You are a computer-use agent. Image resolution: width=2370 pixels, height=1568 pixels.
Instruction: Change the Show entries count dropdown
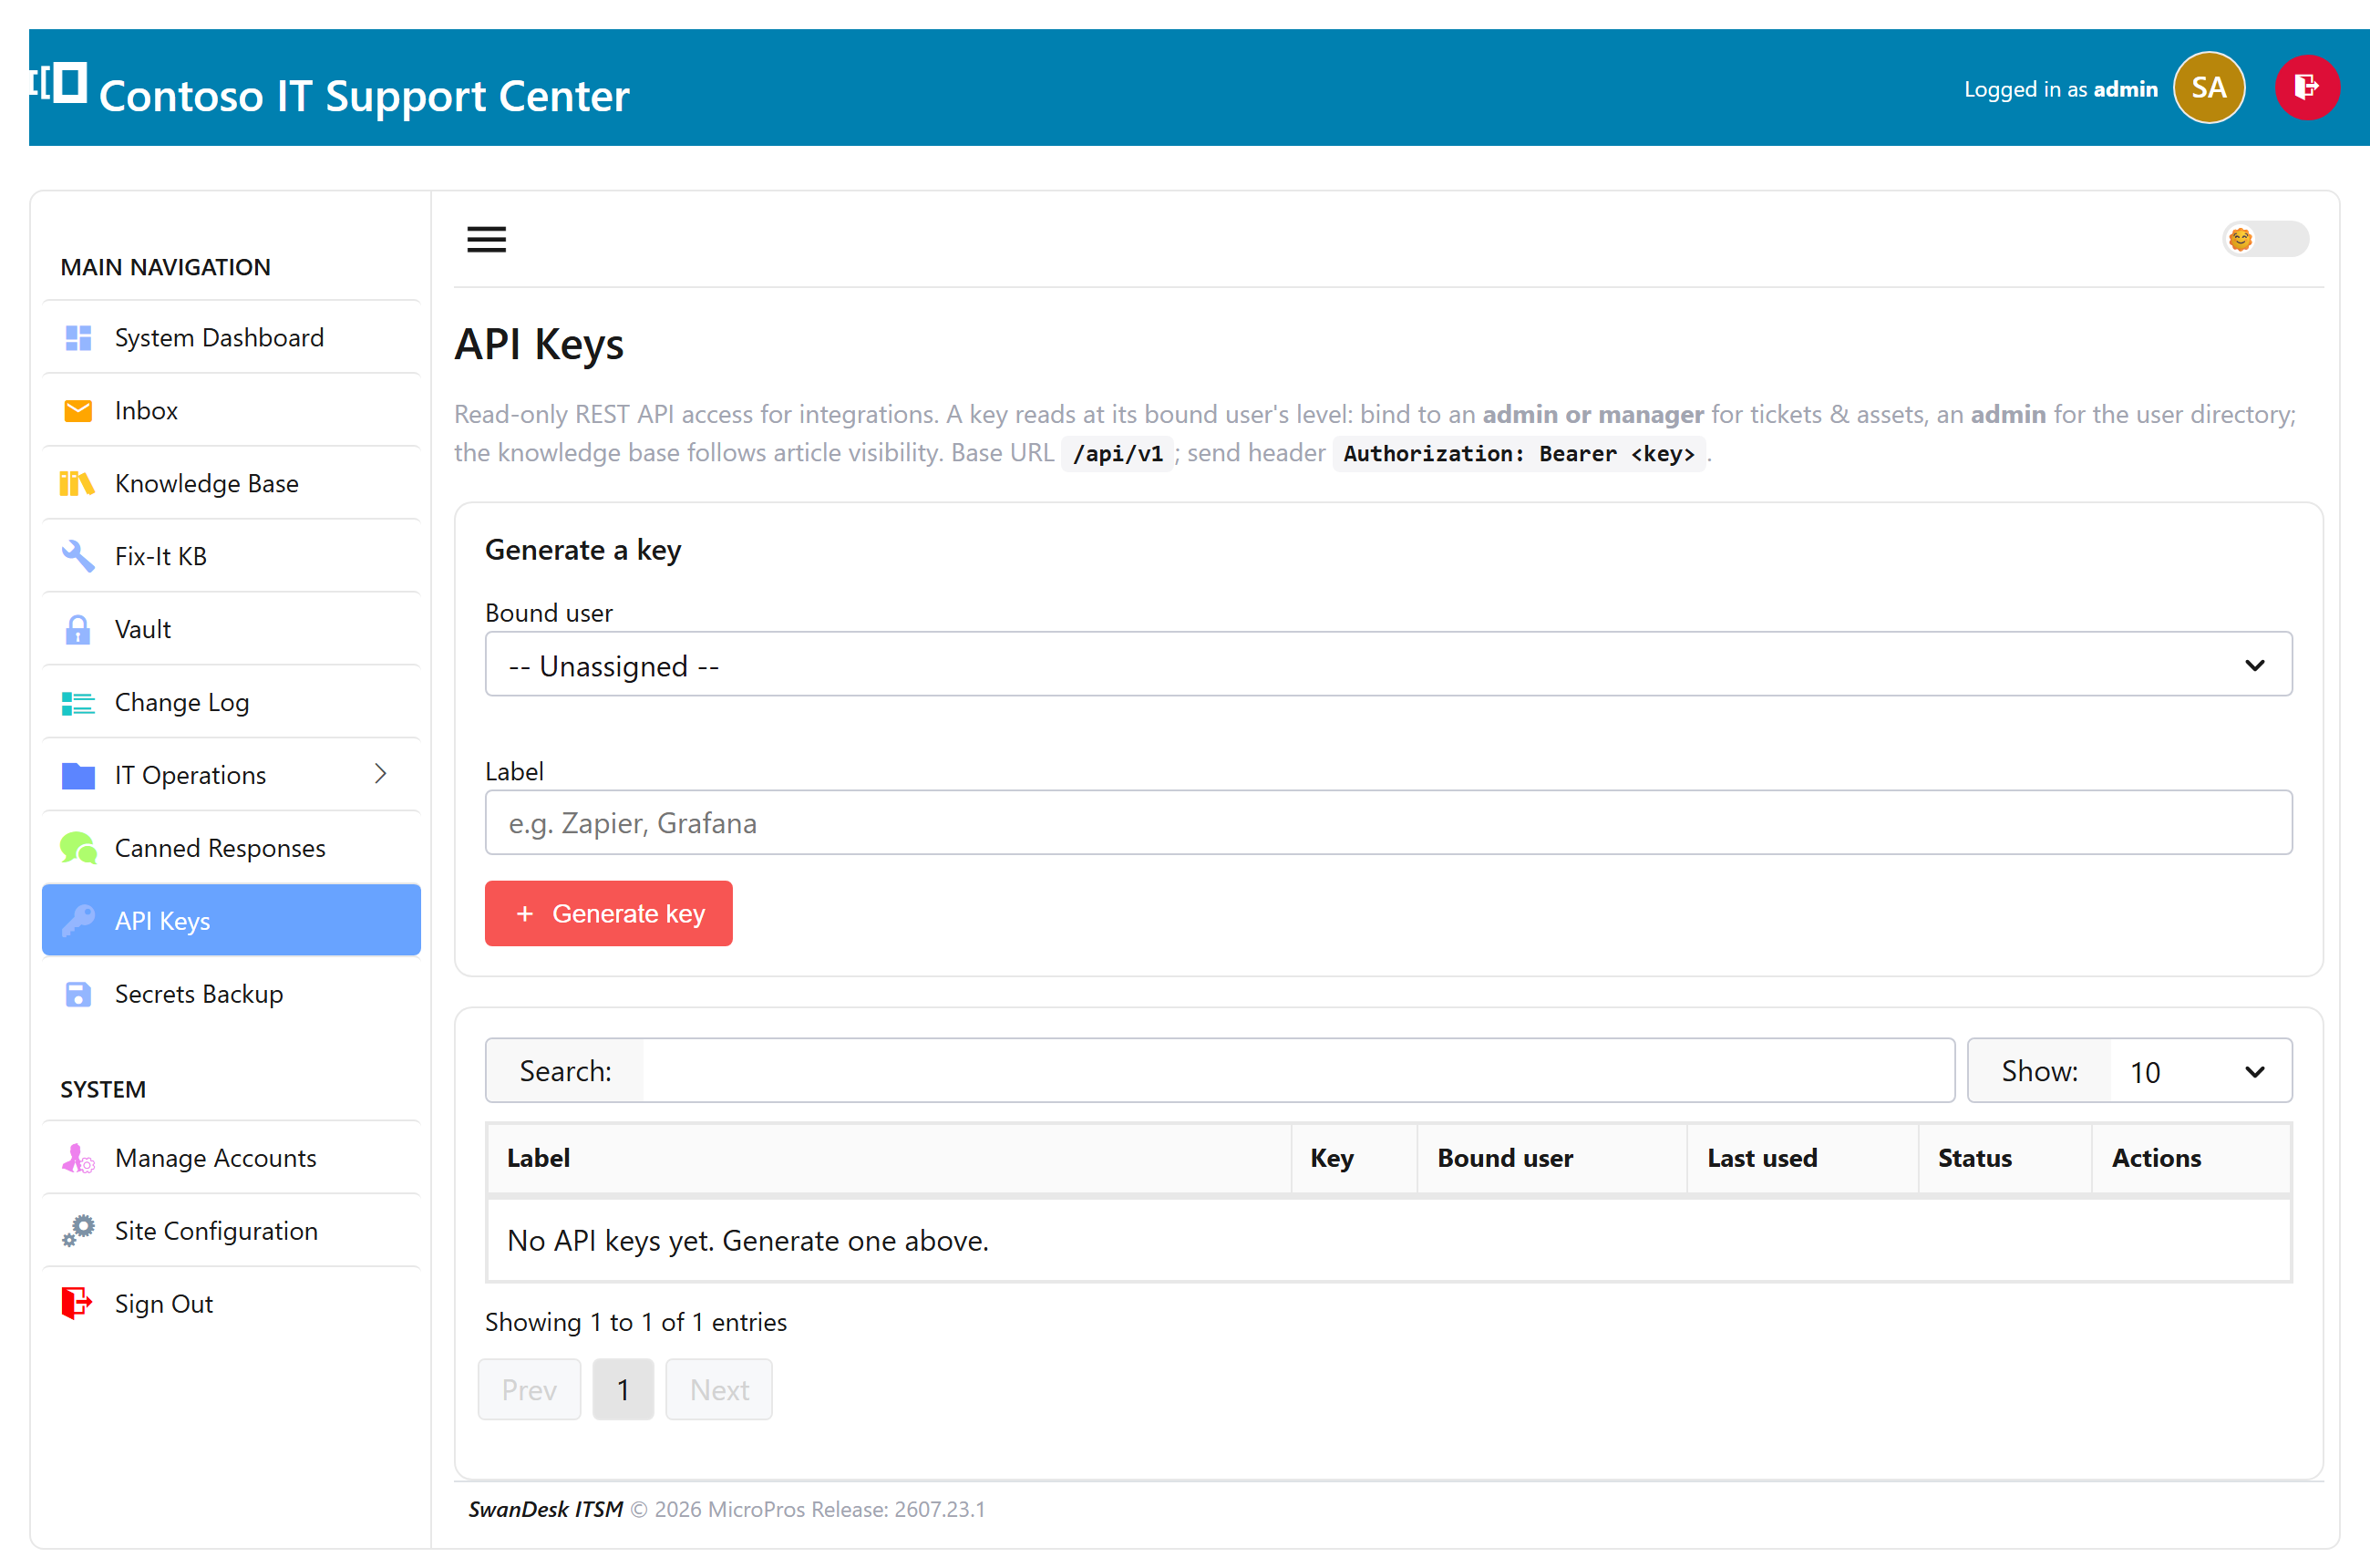(x=2200, y=1072)
